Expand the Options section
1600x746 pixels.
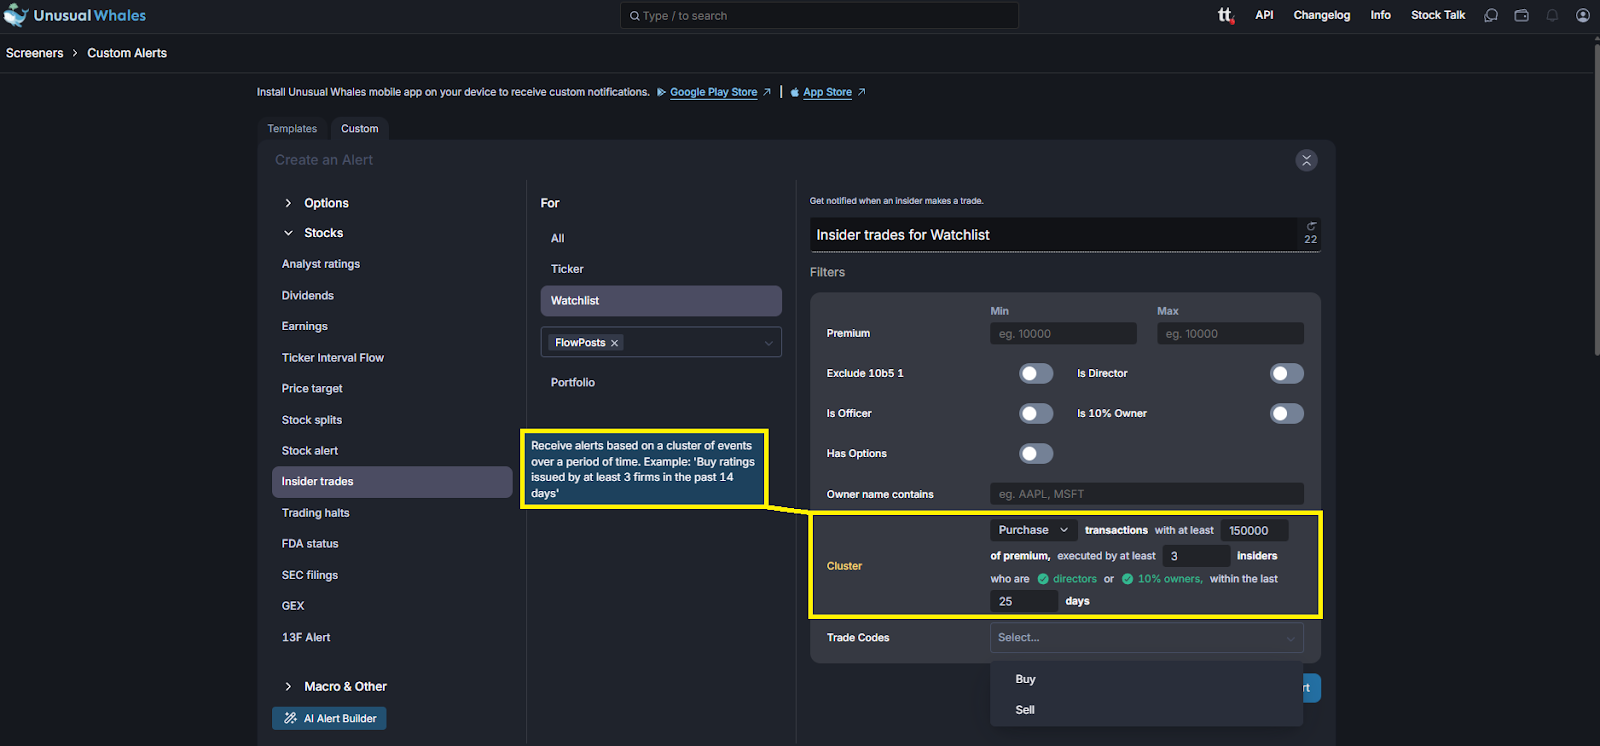click(316, 203)
